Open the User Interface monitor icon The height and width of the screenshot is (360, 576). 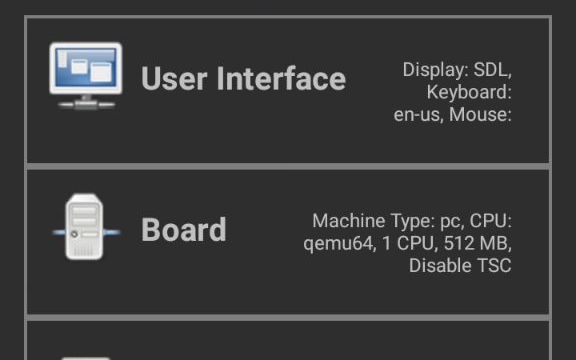[x=86, y=76]
